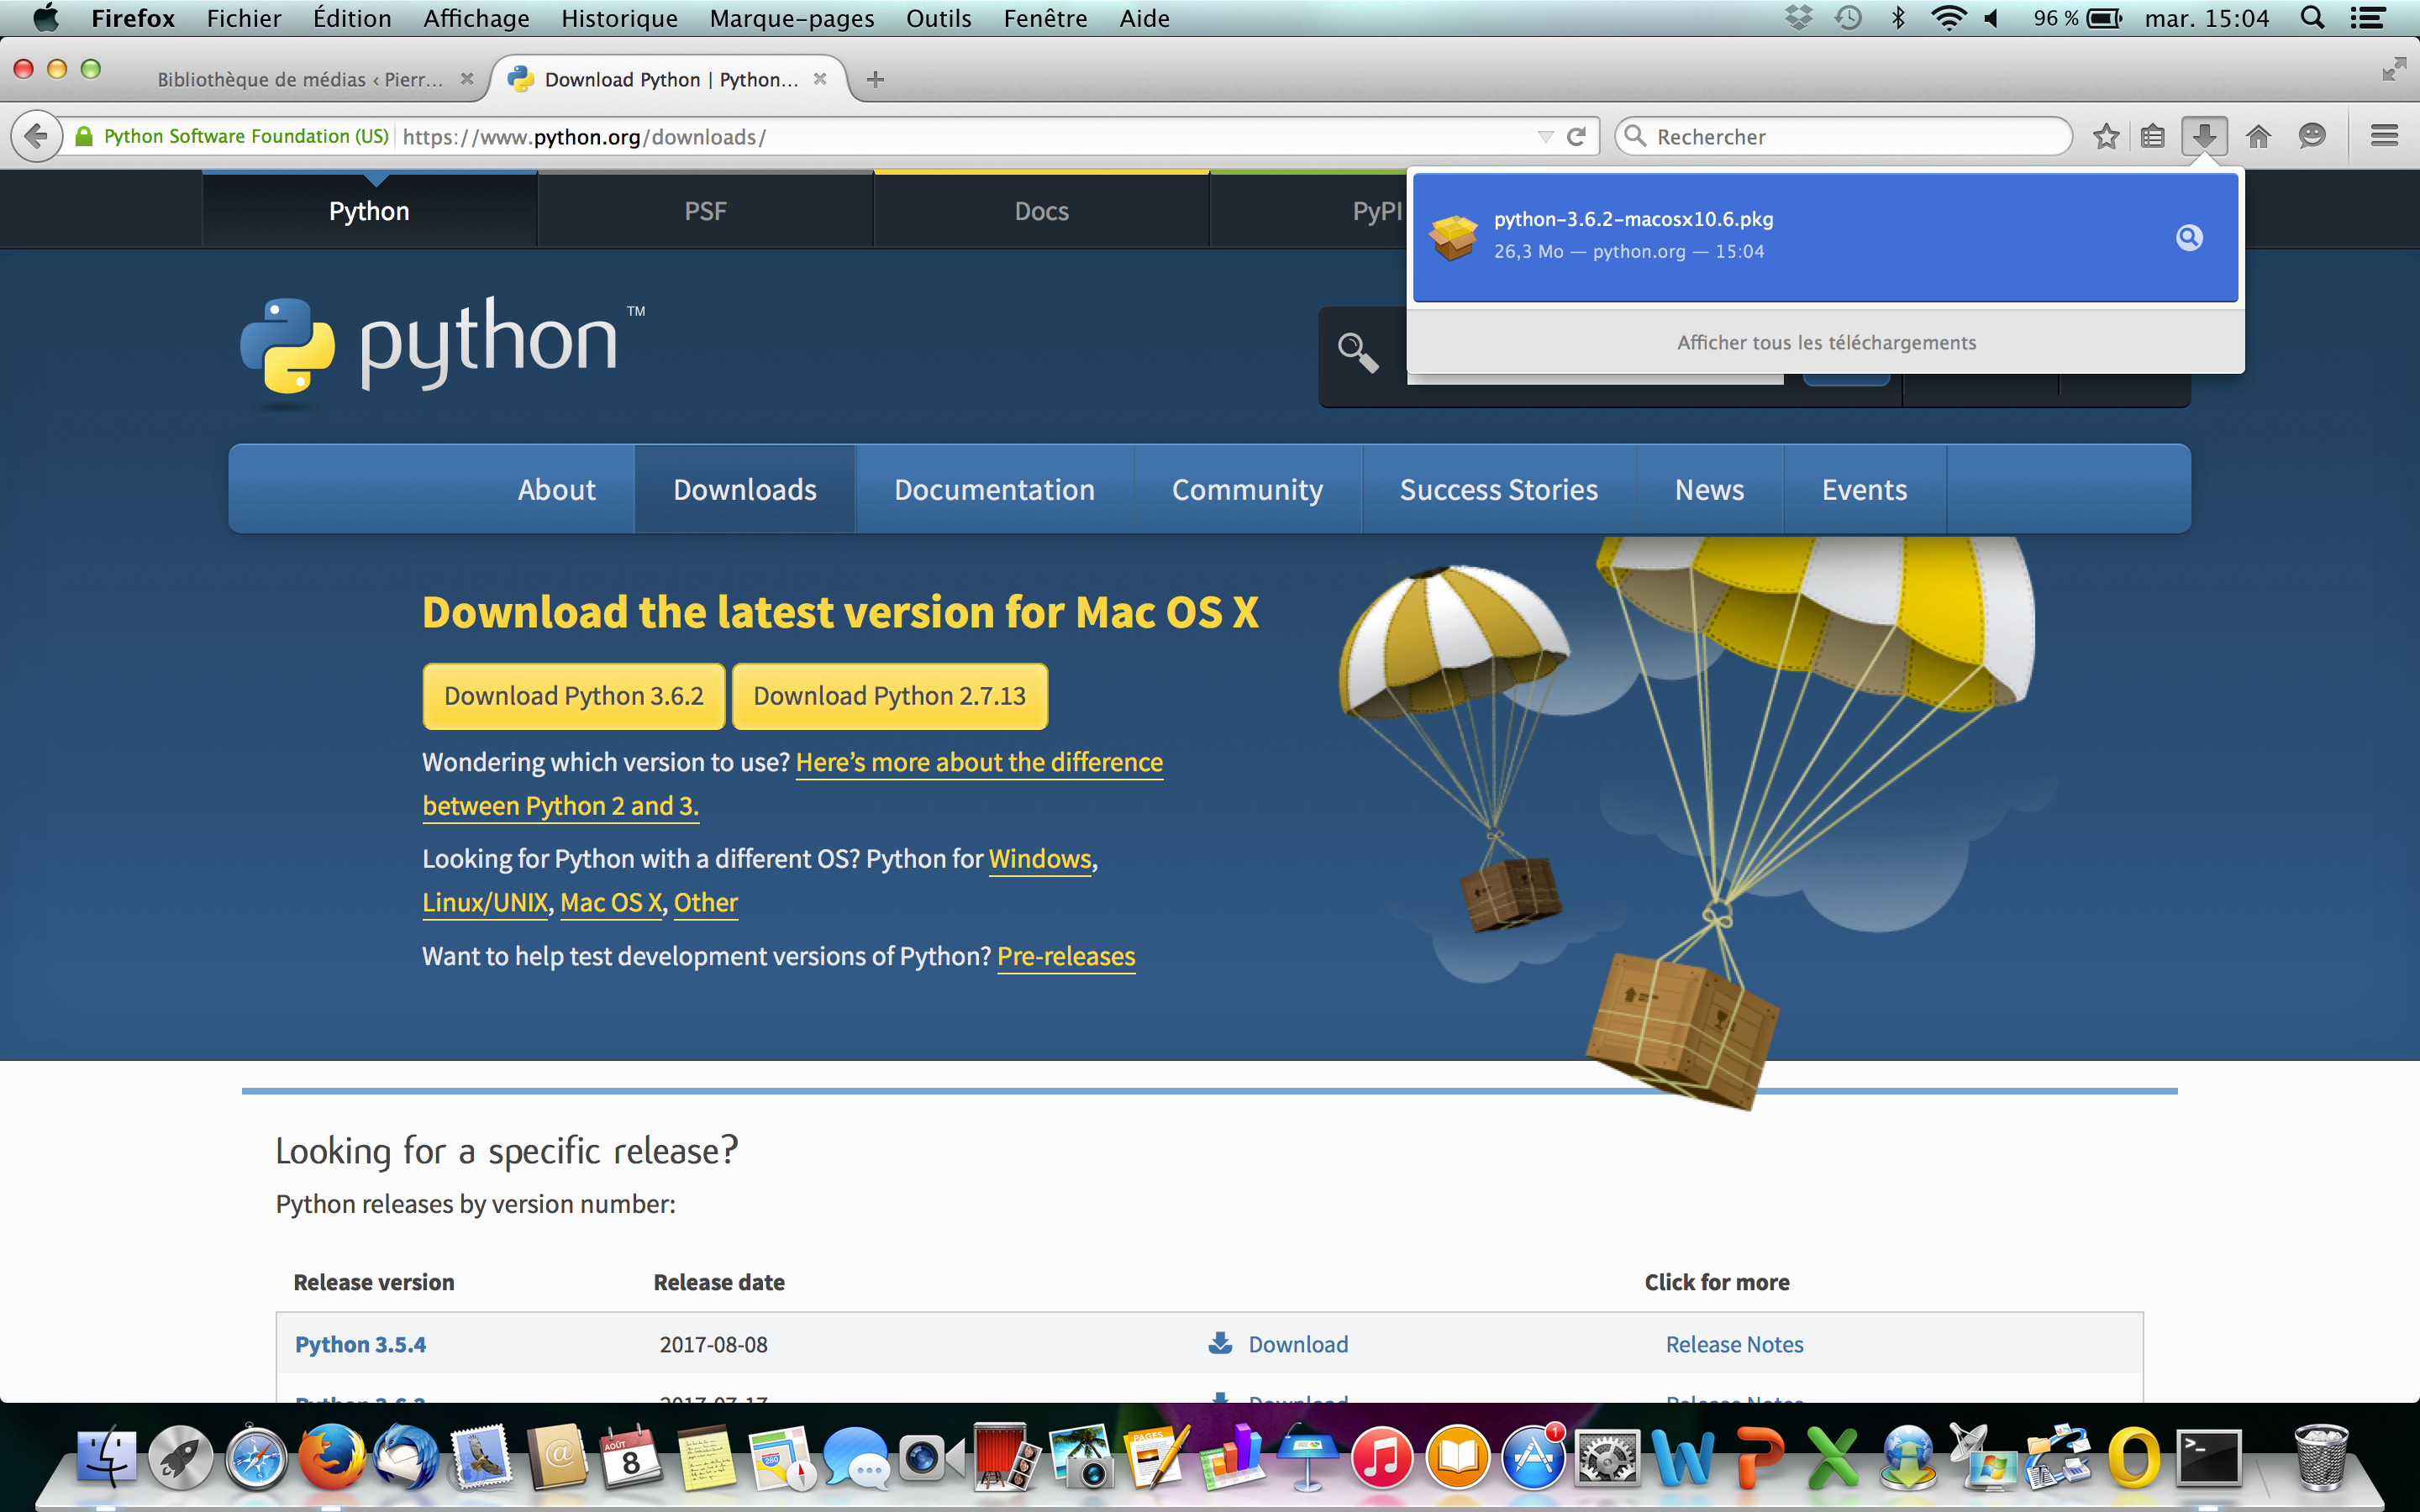2420x1512 pixels.
Task: Click the Rechercher search field
Action: 1843,136
